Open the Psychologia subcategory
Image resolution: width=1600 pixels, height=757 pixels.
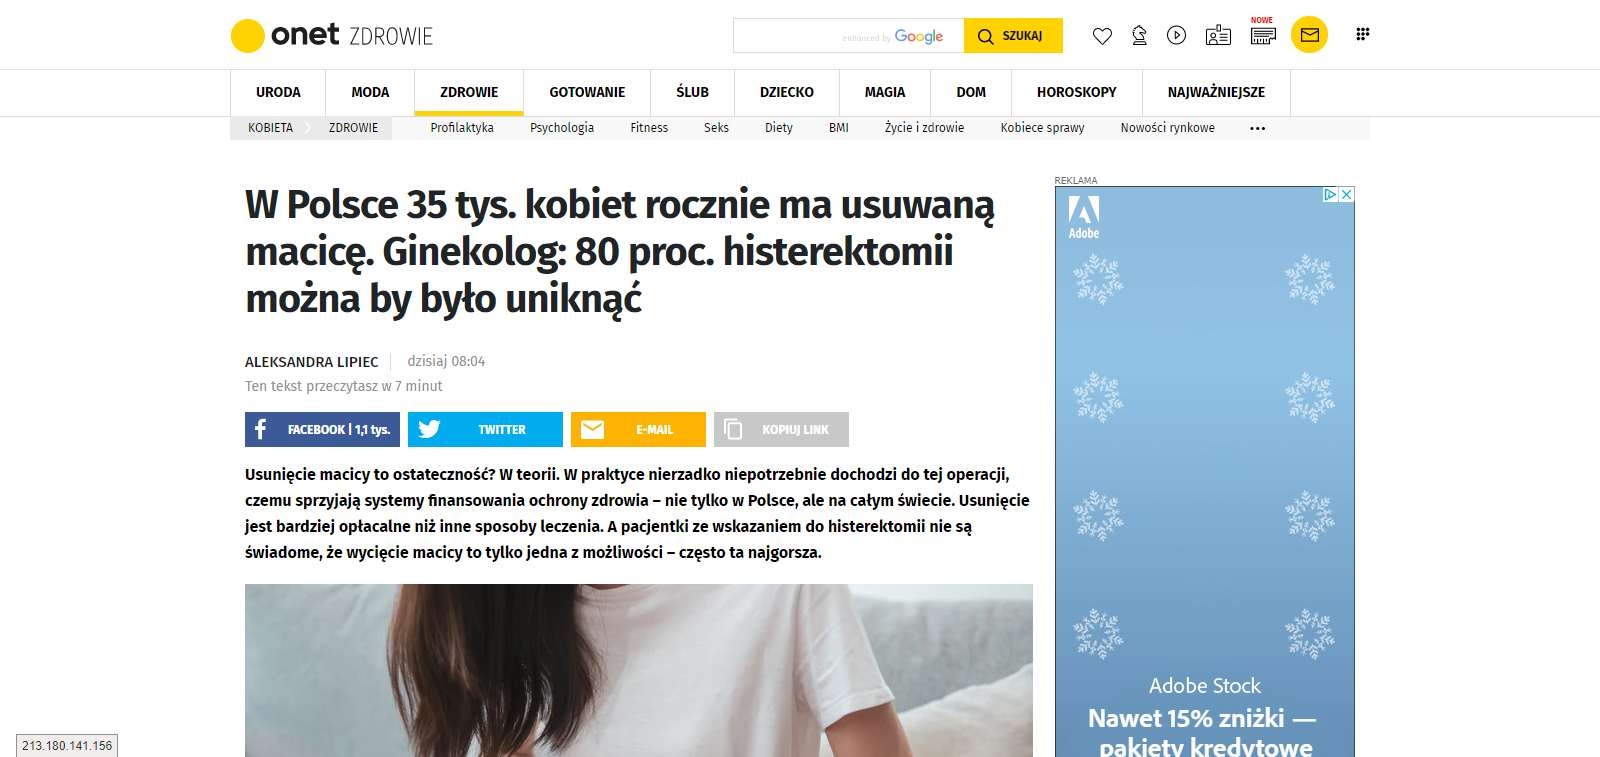point(562,128)
